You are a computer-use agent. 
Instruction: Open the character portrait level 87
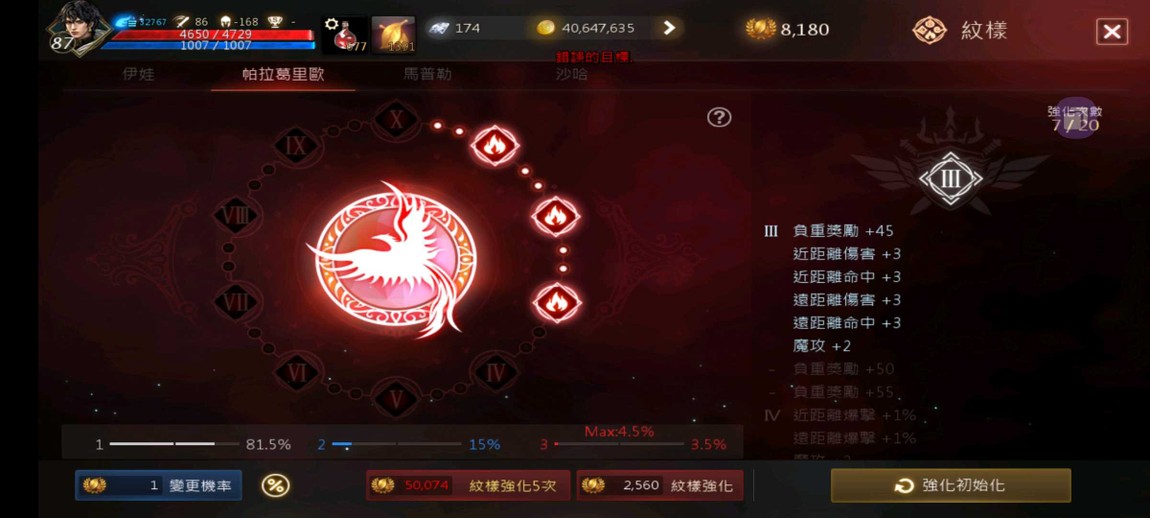(78, 28)
